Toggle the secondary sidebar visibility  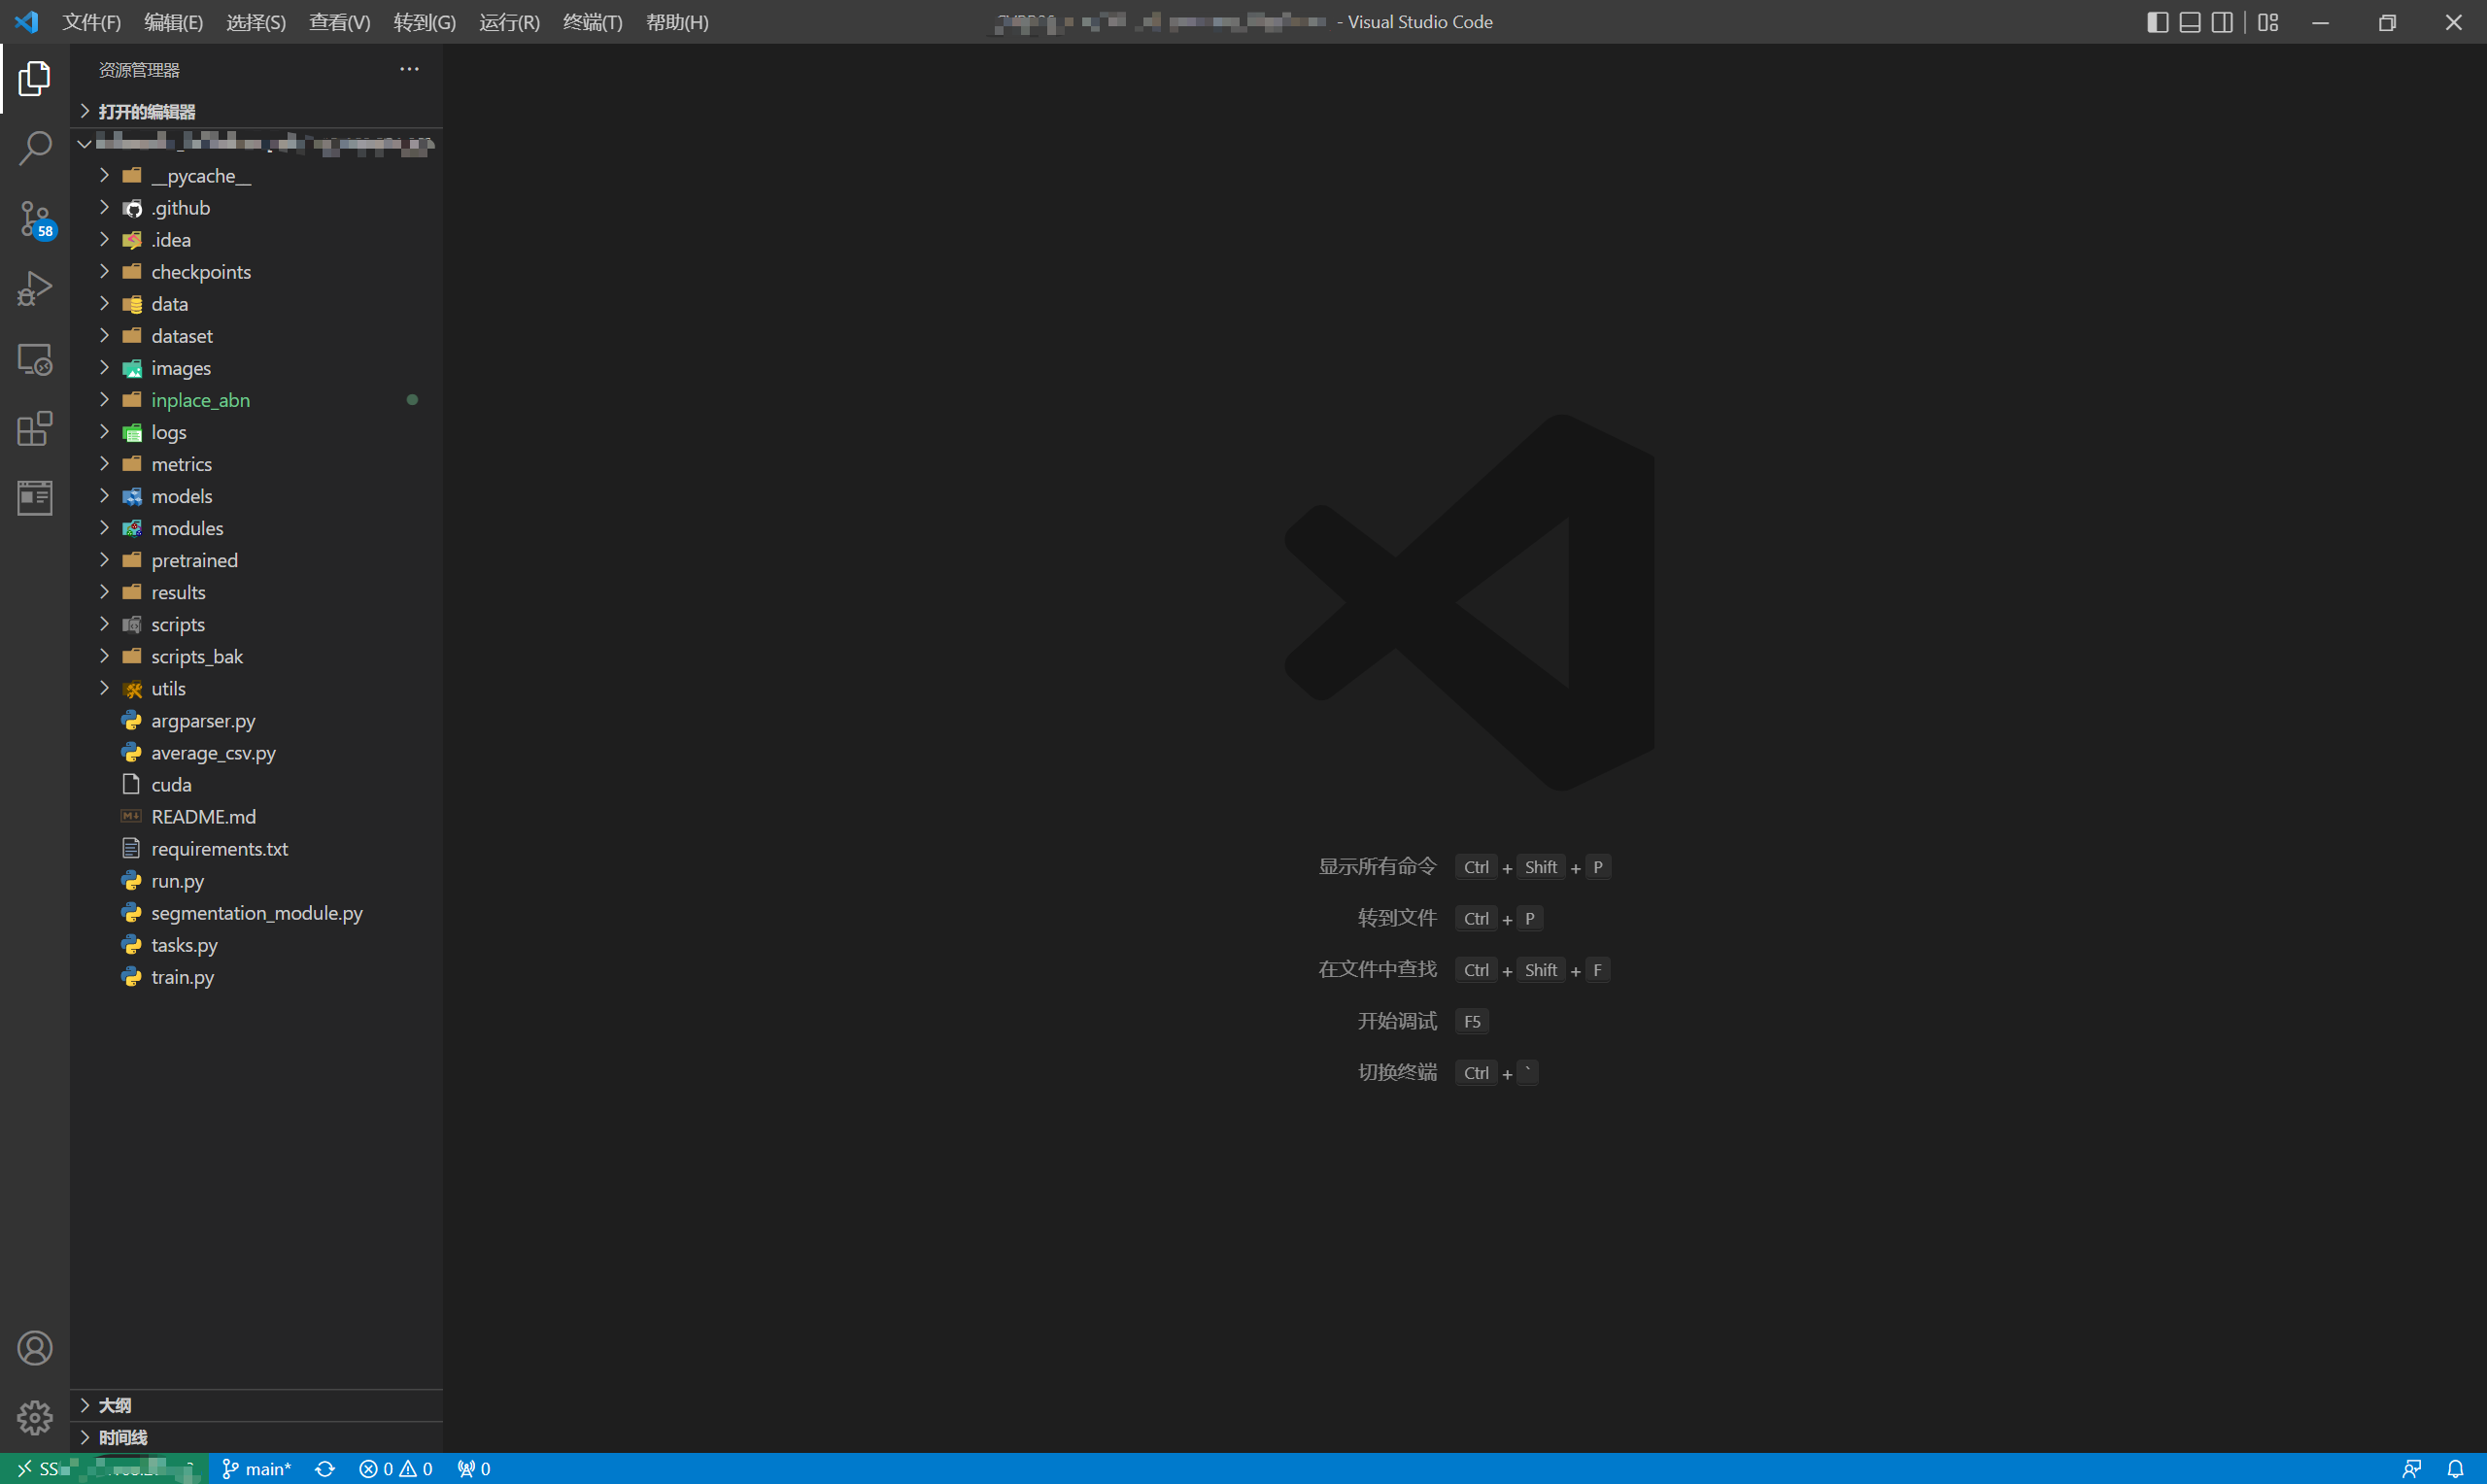(x=2221, y=21)
